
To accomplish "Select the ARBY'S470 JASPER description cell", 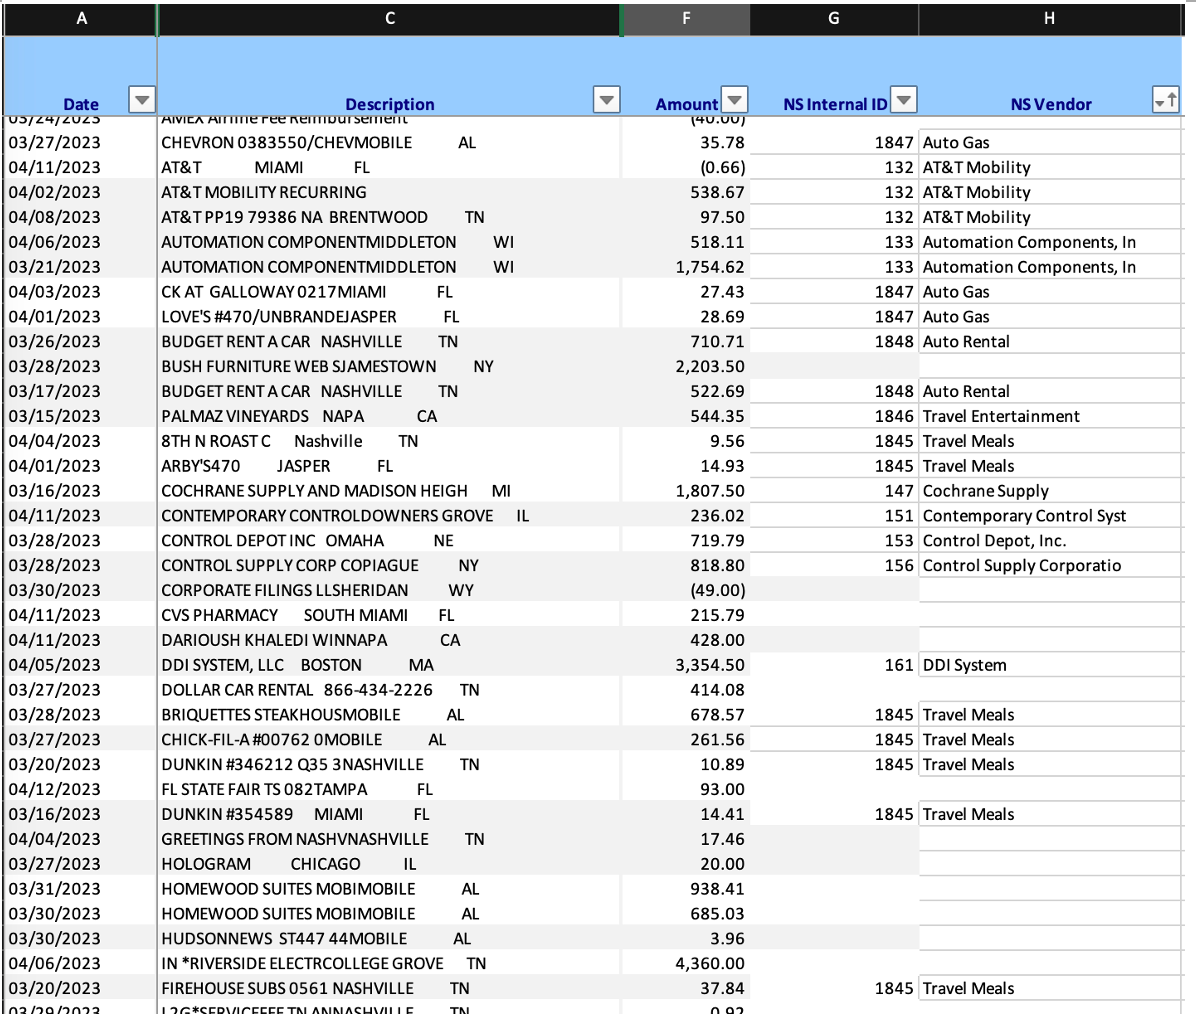I will (x=390, y=466).
